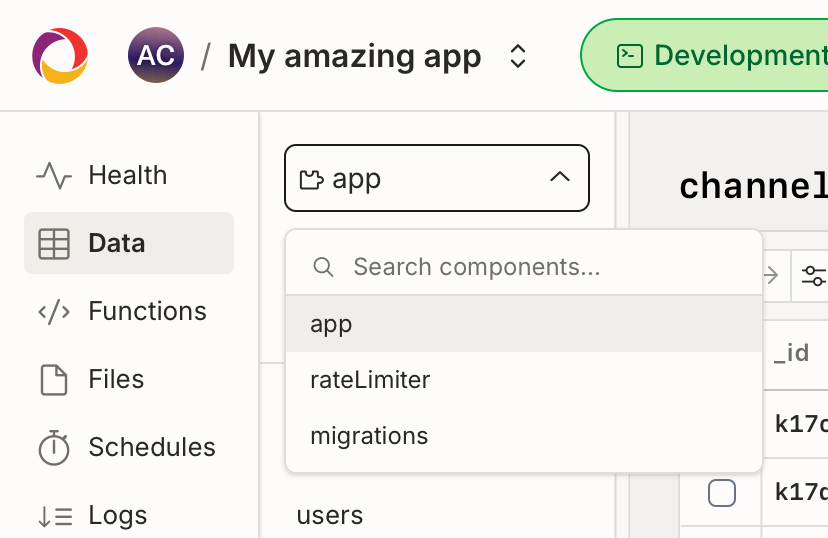Focus the Search components field
The width and height of the screenshot is (828, 538).
524,267
